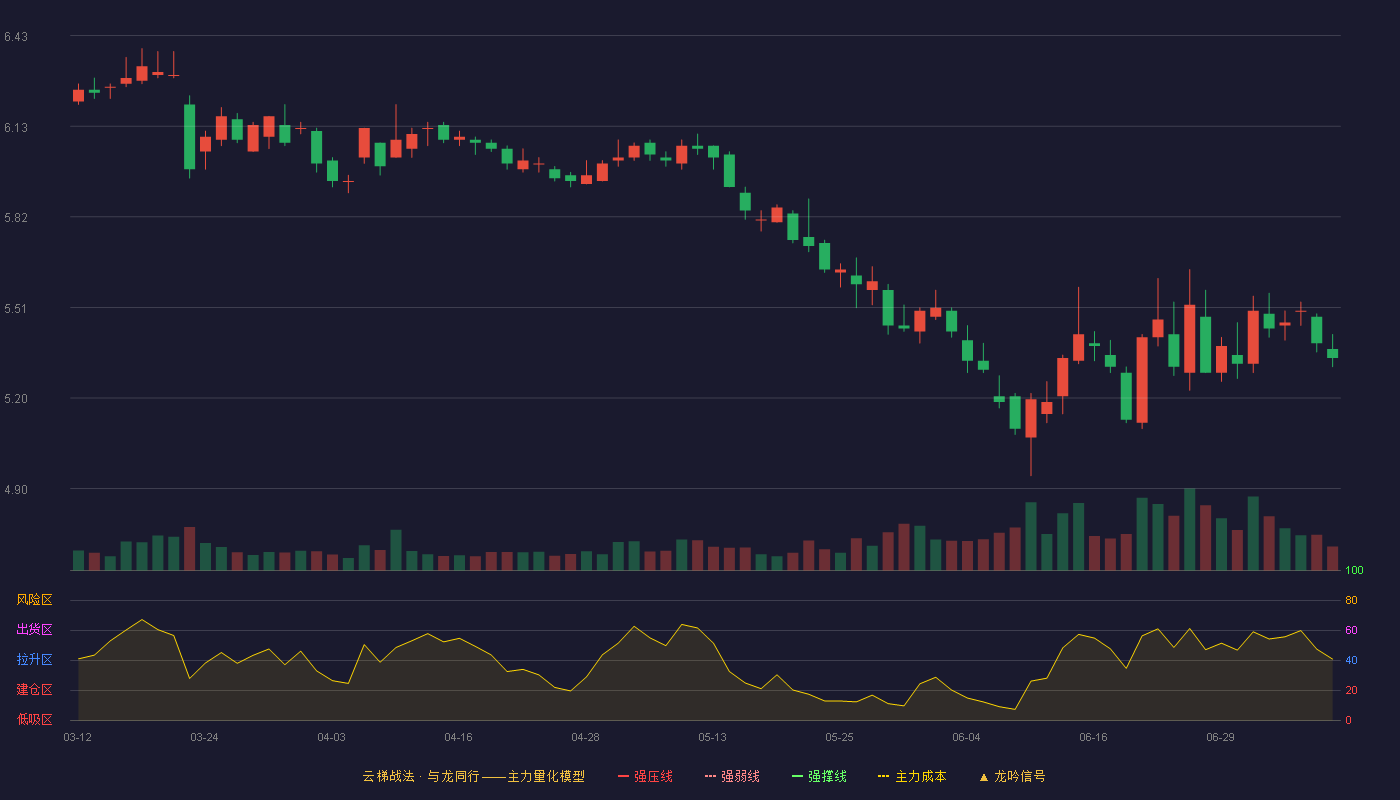1400x800 pixels.
Task: Click the 龙吟信号 triangle marker
Action: [x=983, y=776]
